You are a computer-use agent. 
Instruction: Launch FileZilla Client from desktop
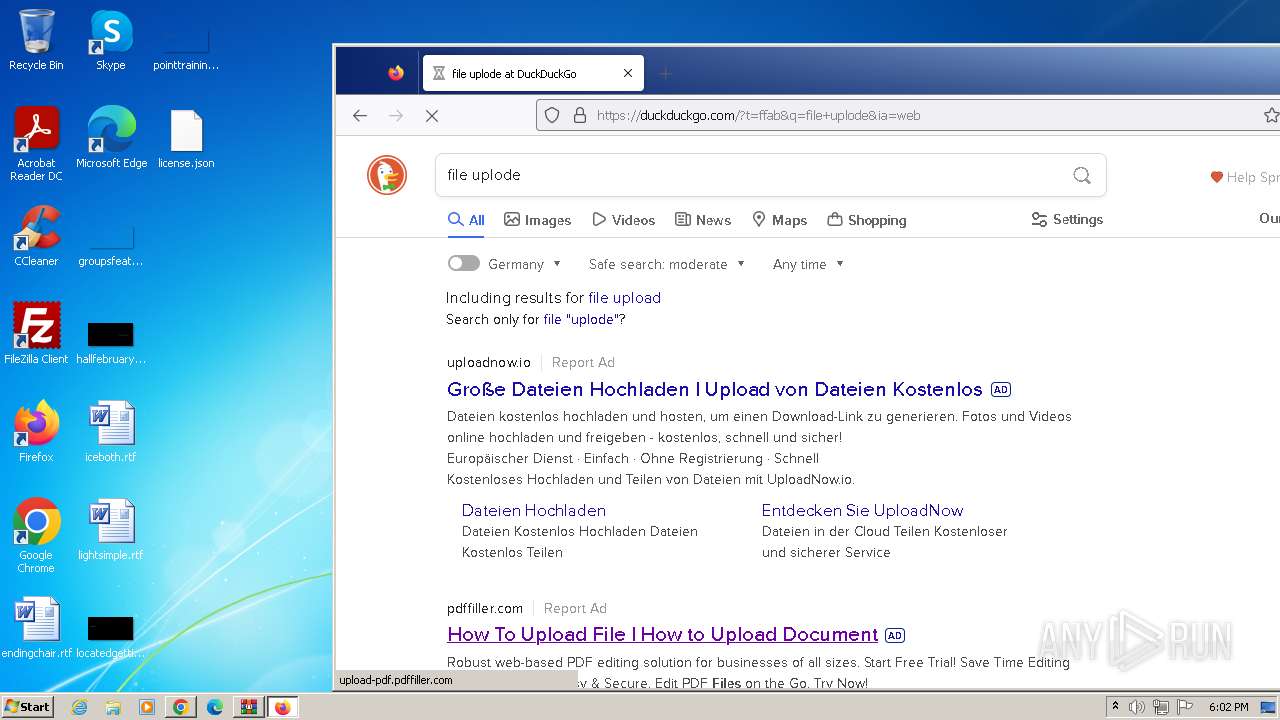pyautogui.click(x=36, y=334)
